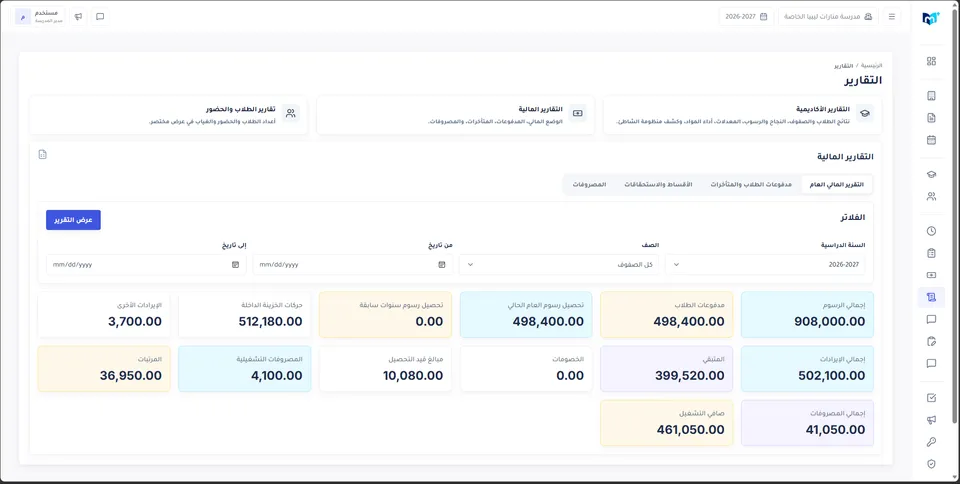Open the clipboard list icon in sidebar
This screenshot has height=484, width=960.
tap(931, 253)
